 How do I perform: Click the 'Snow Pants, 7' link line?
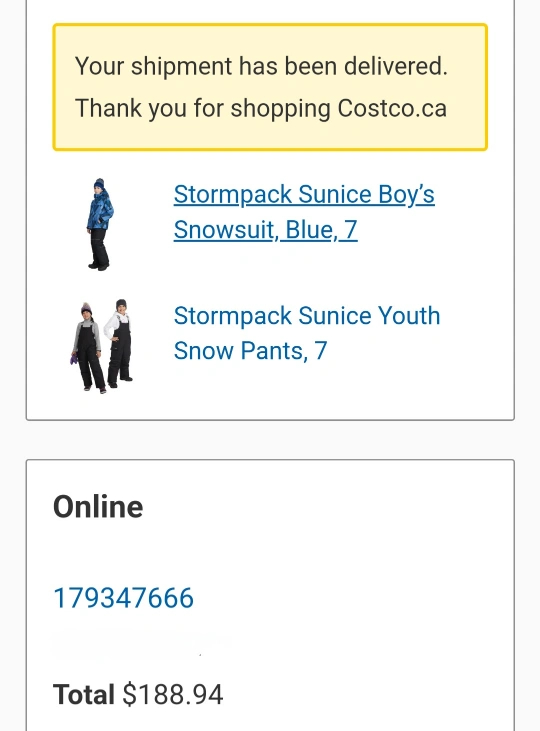[250, 351]
